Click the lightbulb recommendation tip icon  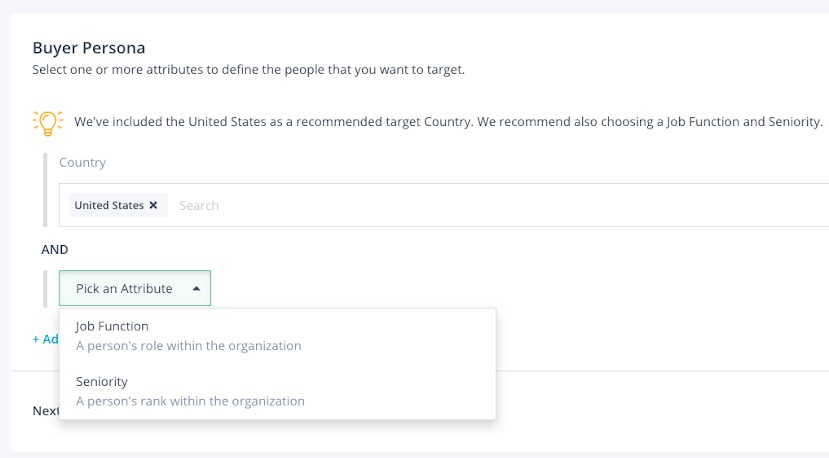[x=48, y=123]
